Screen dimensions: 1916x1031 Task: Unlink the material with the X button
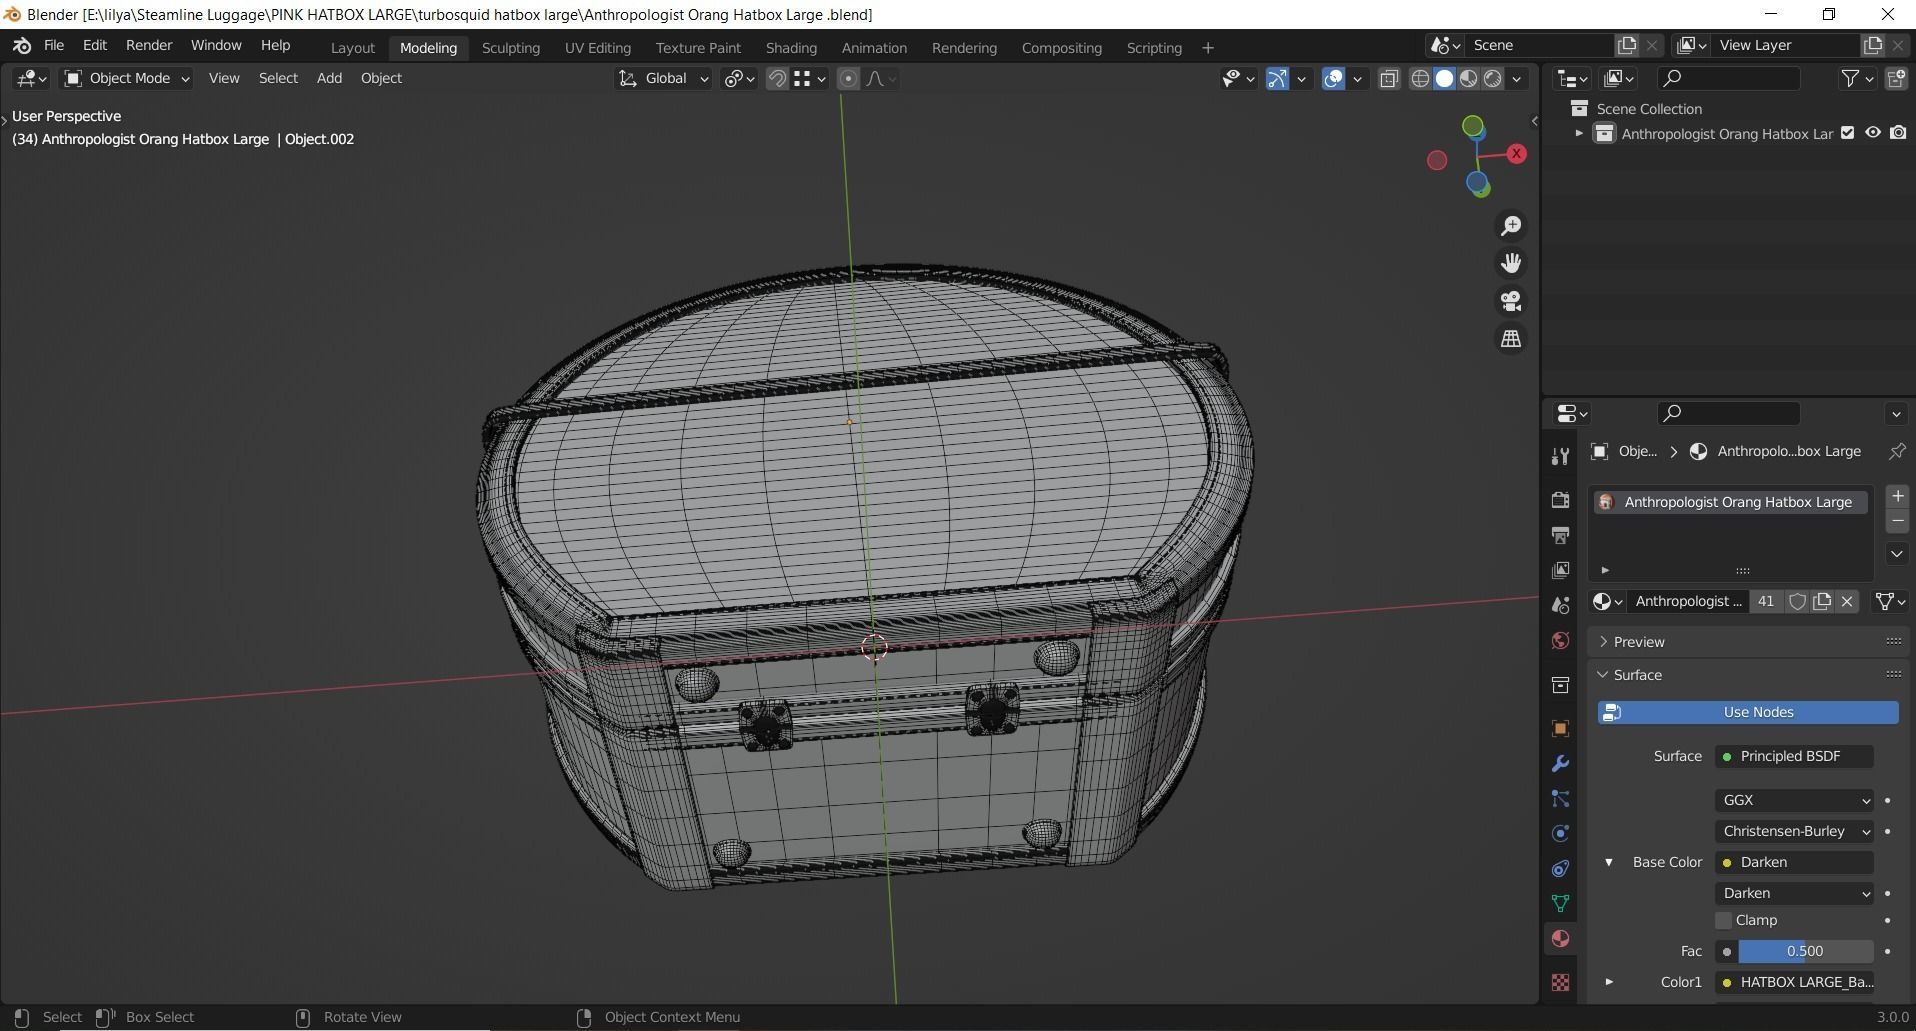(x=1847, y=601)
